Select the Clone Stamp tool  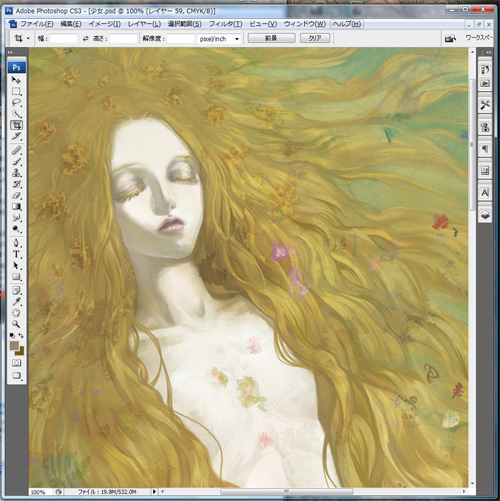pyautogui.click(x=16, y=173)
